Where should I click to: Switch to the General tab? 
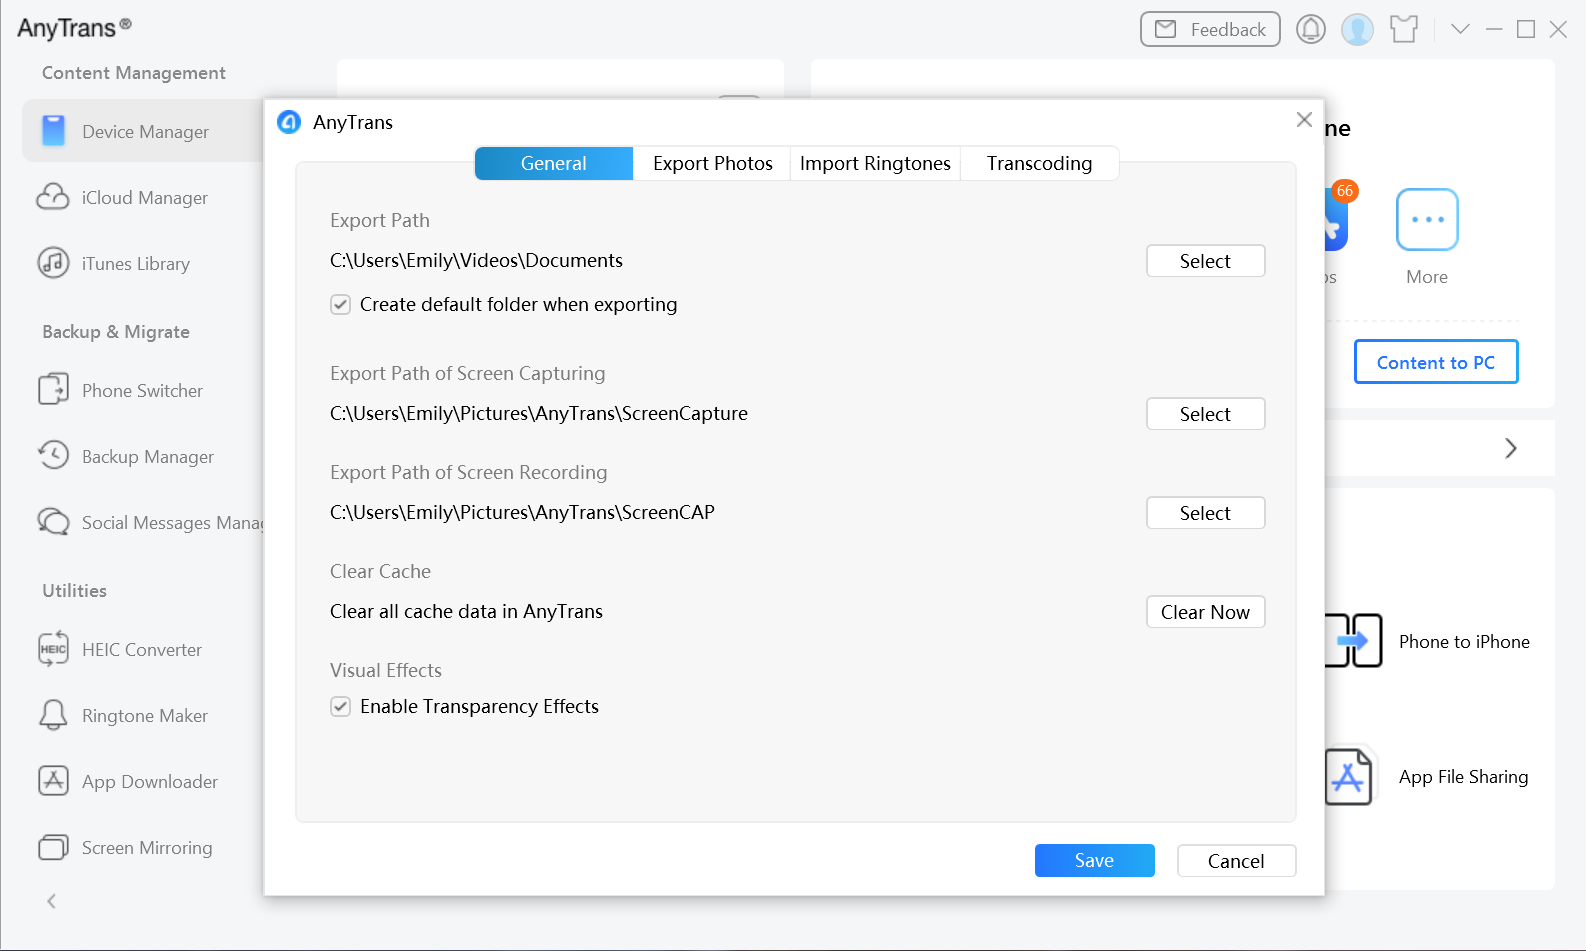coord(554,163)
